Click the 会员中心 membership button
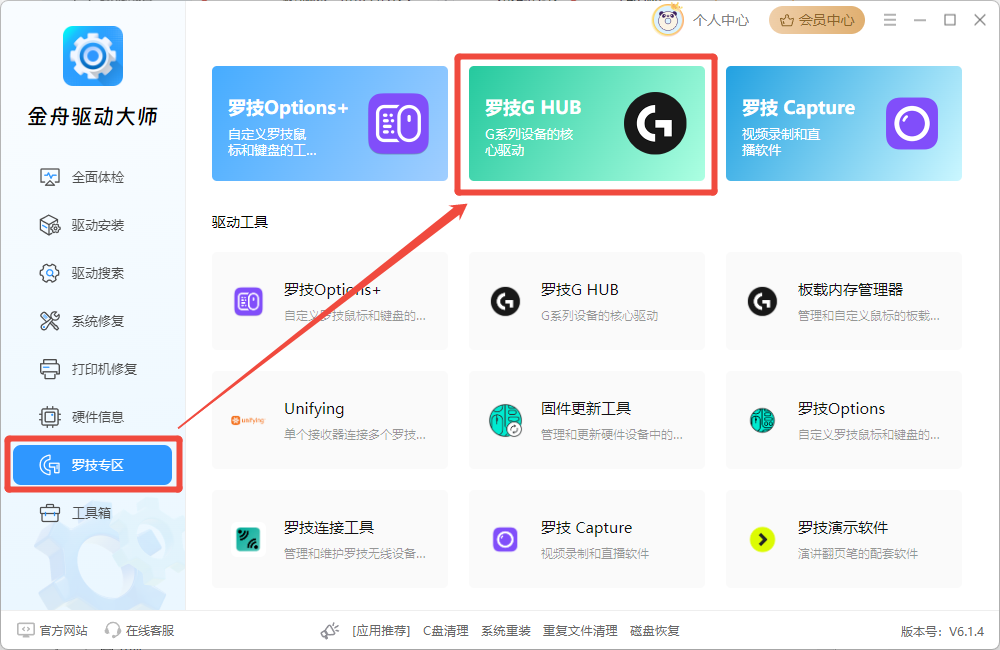This screenshot has height=650, width=1000. click(x=816, y=20)
